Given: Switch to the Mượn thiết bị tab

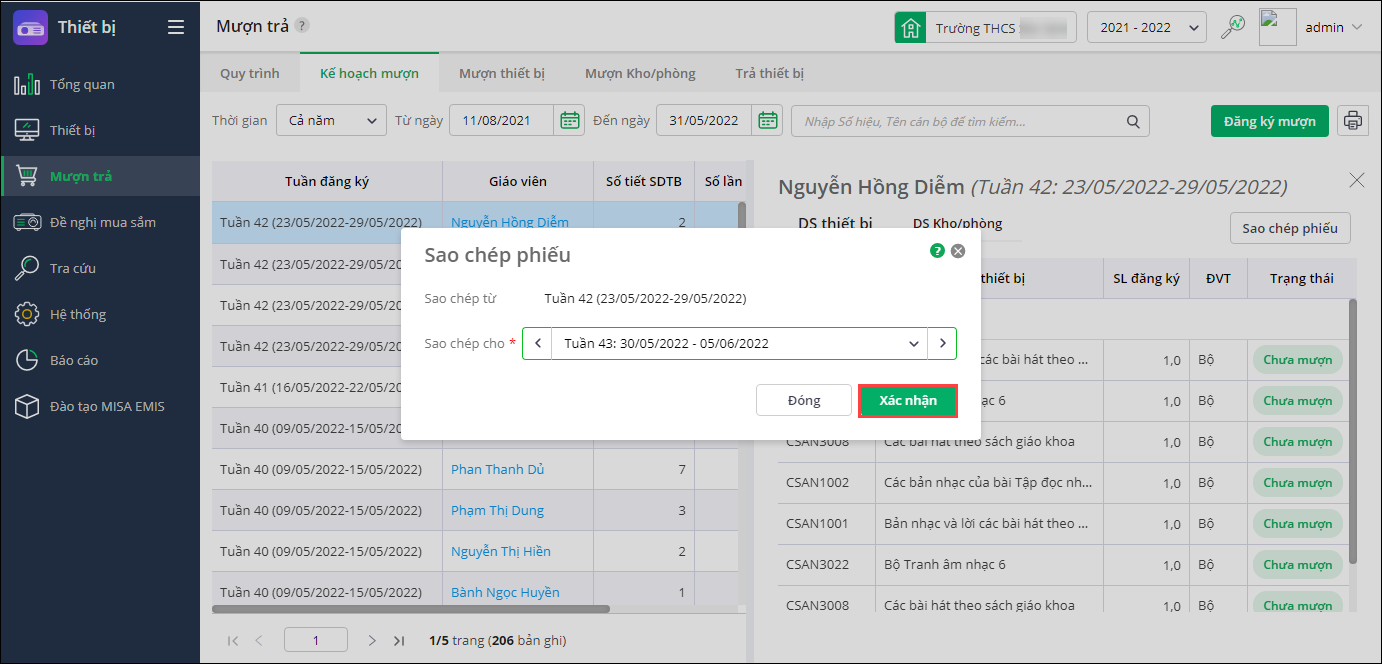Looking at the screenshot, I should click(502, 73).
